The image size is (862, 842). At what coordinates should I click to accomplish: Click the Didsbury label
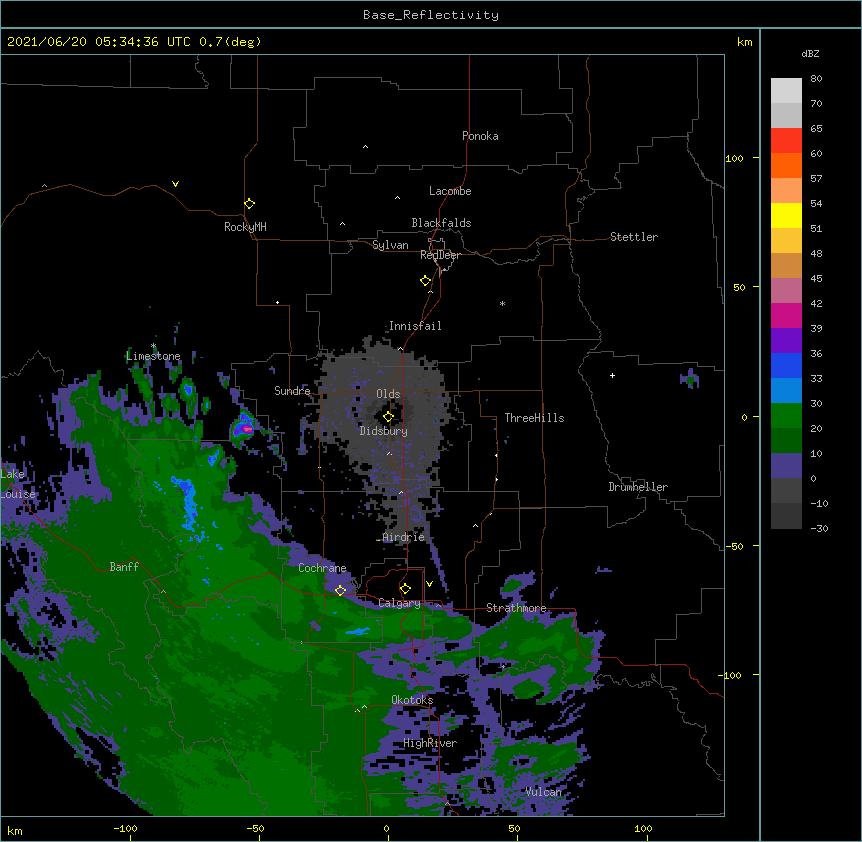click(x=383, y=431)
